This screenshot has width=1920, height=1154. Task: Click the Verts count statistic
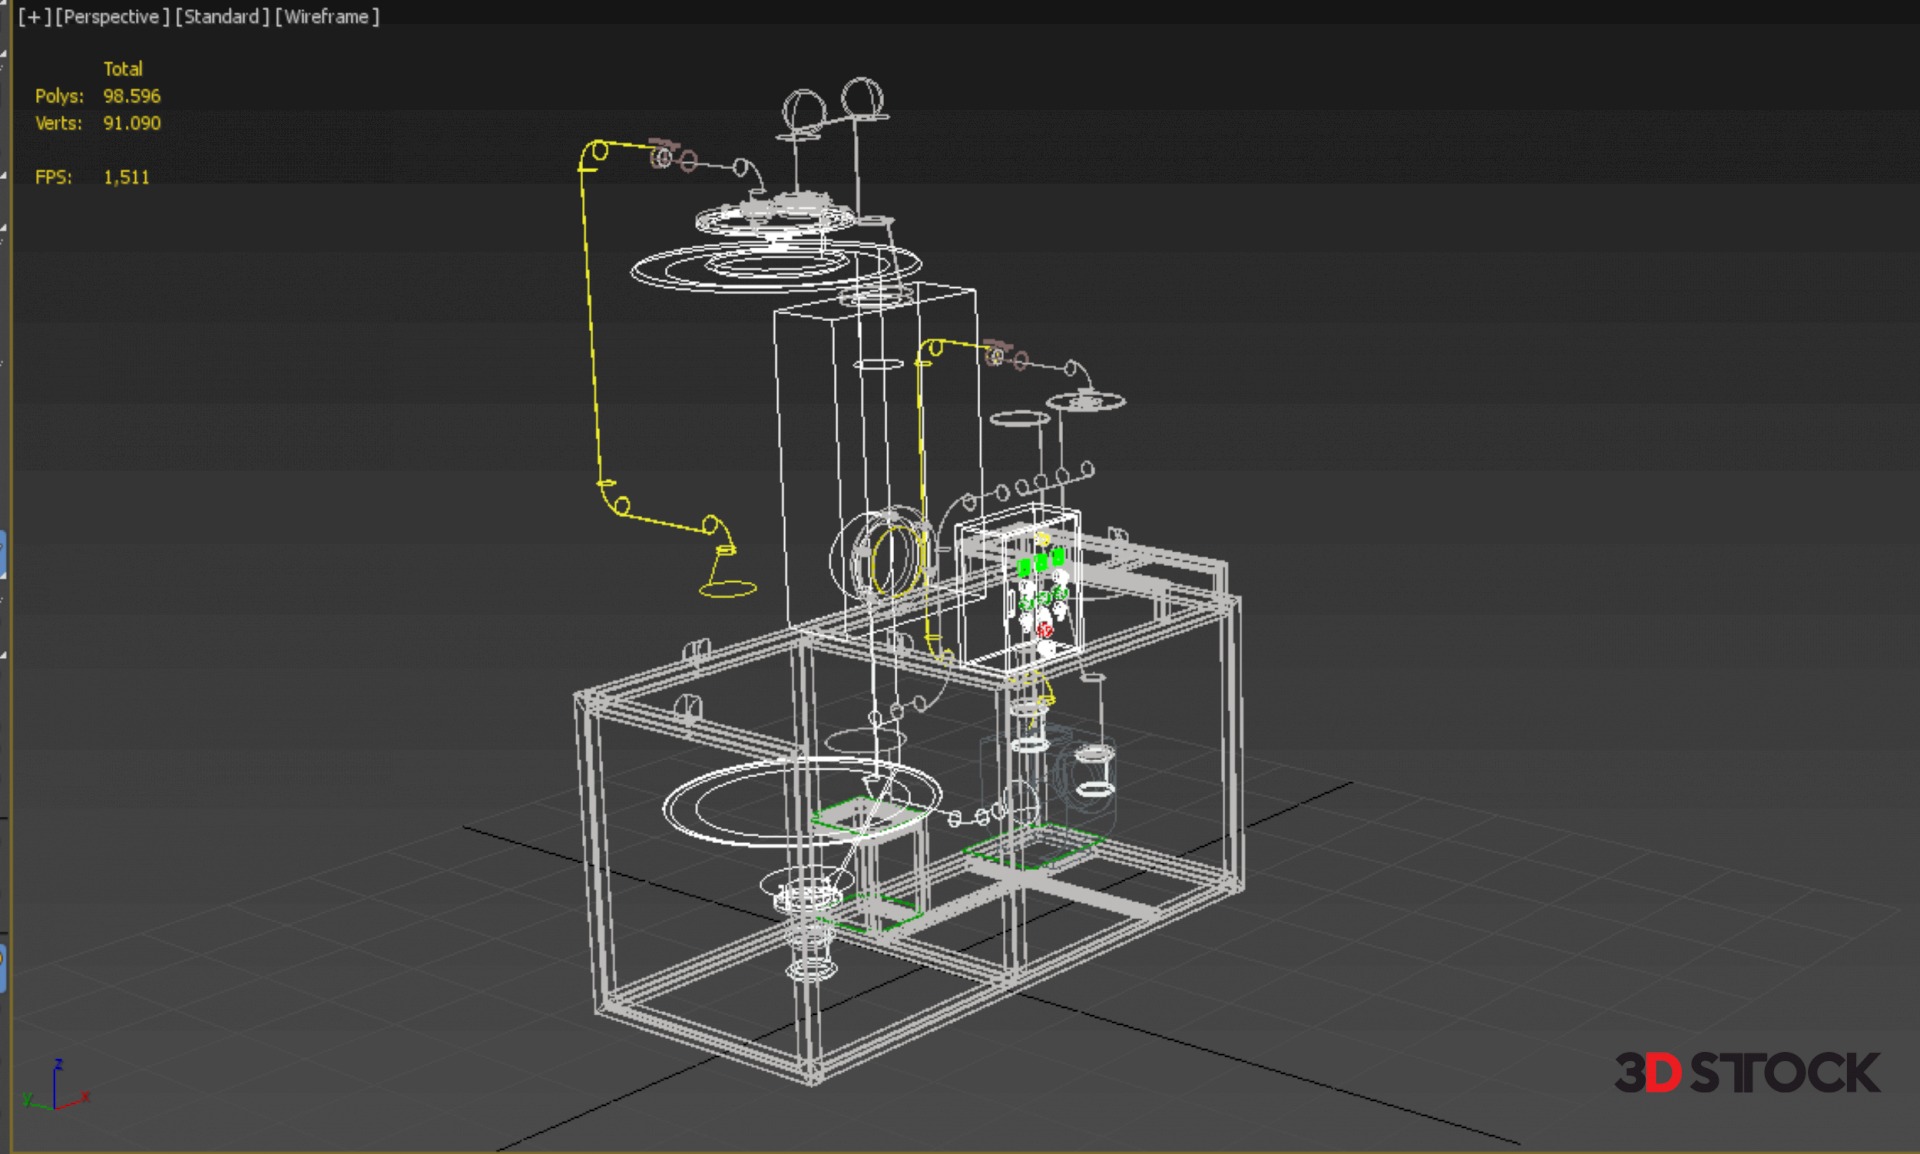[131, 123]
